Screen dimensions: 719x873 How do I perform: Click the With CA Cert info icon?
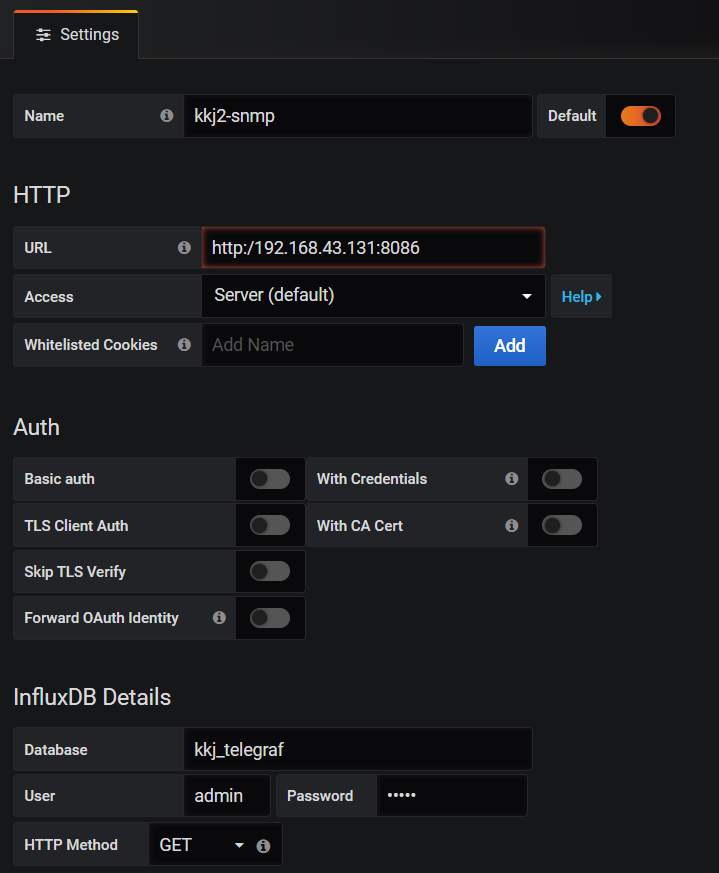[512, 526]
